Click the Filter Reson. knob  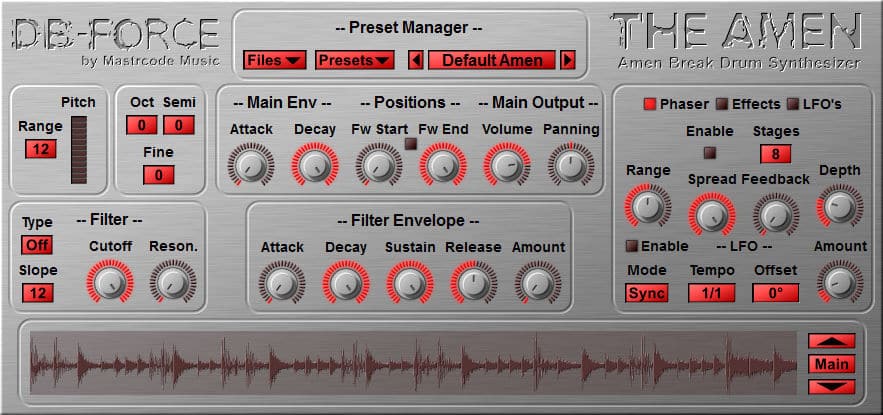173,282
